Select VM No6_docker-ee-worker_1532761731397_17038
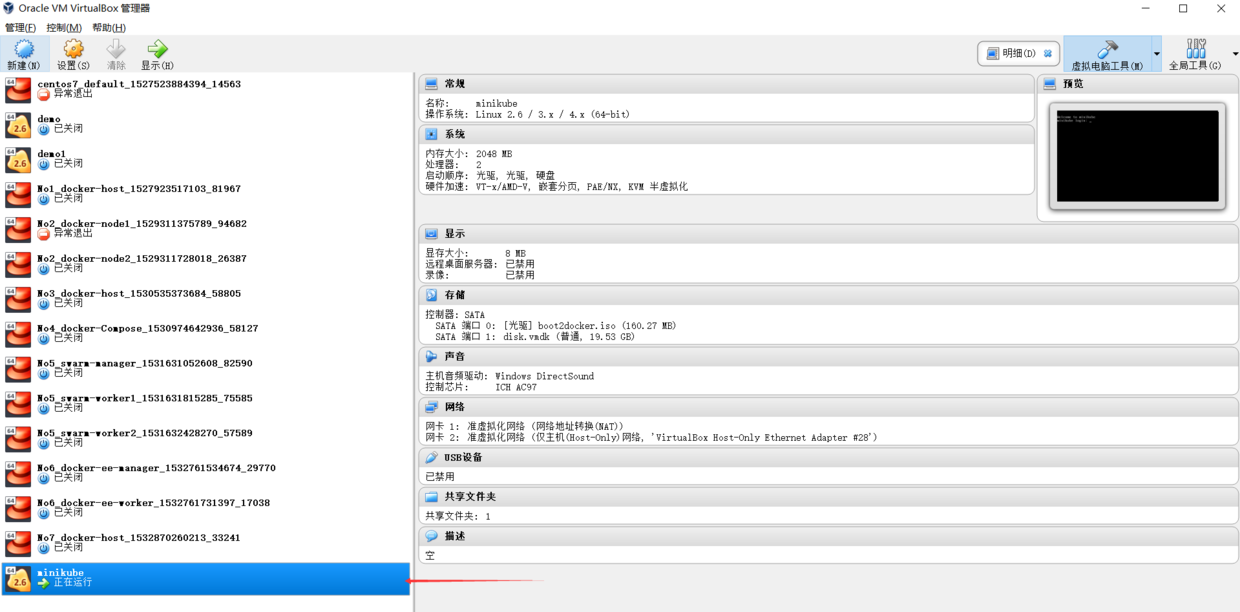The image size is (1240, 612). coord(207,509)
